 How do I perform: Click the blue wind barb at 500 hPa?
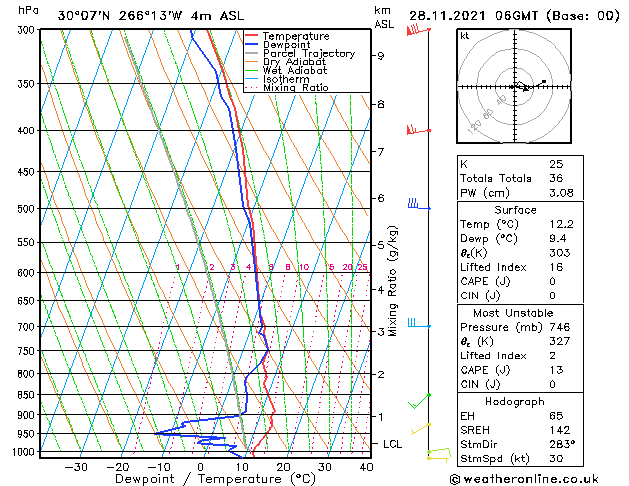point(419,205)
